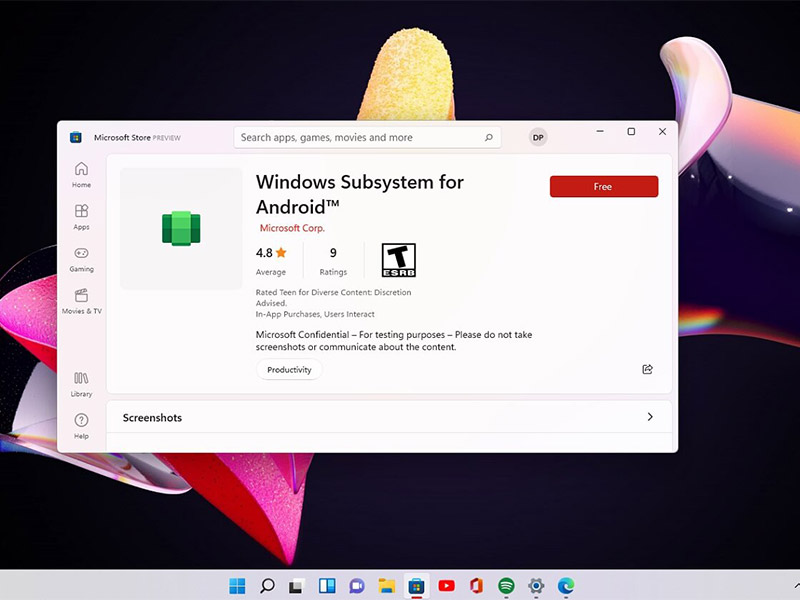The width and height of the screenshot is (800, 600).
Task: Open the Microsoft Corp. publisher link
Action: 292,228
